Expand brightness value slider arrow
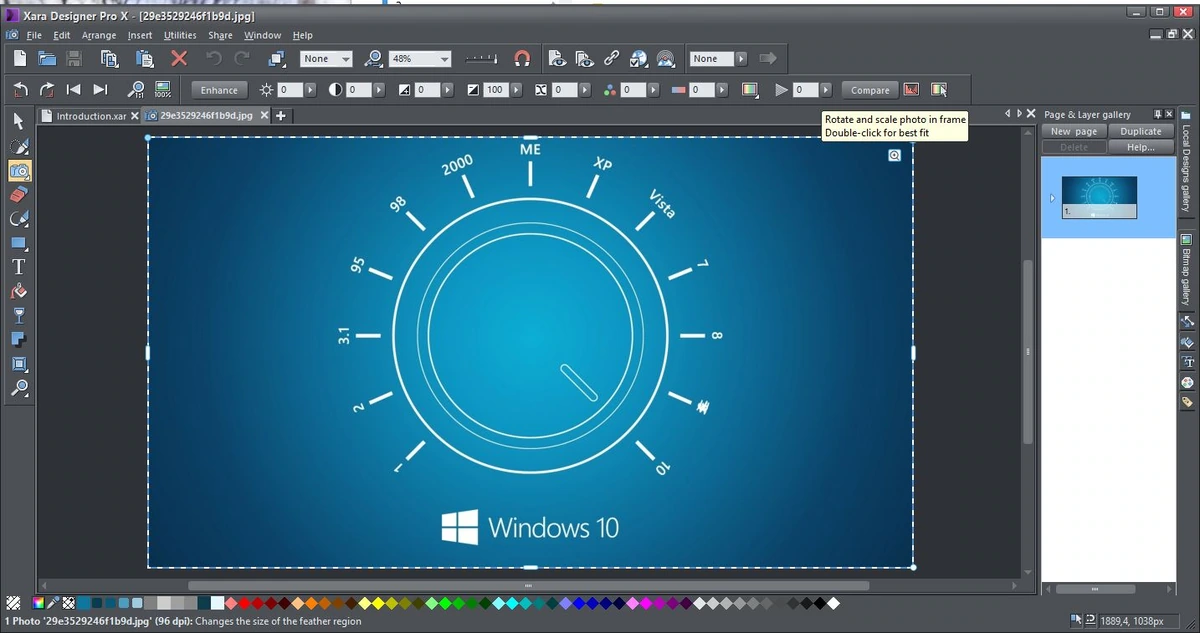 (x=310, y=90)
